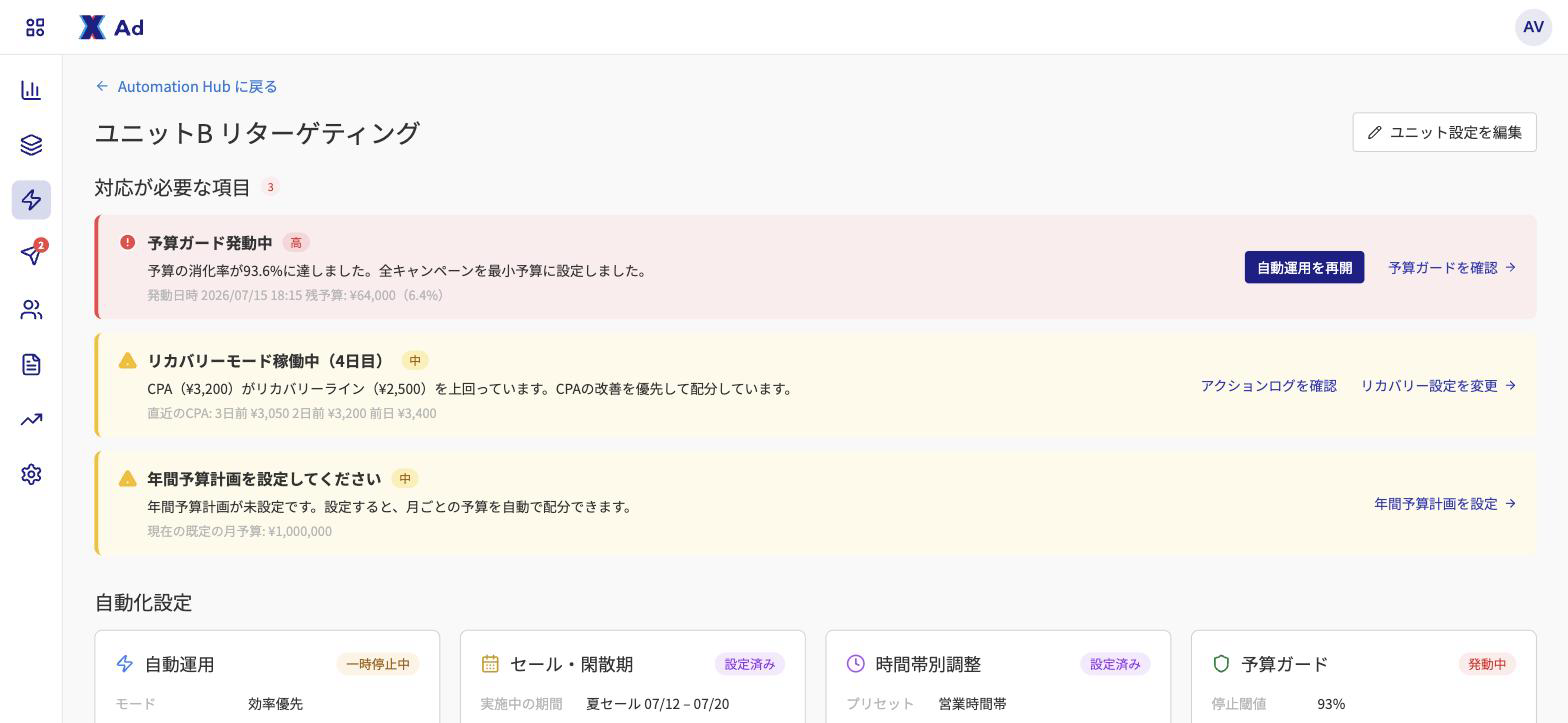1568x723 pixels.
Task: Open the settings gear sidebar icon
Action: [x=31, y=474]
